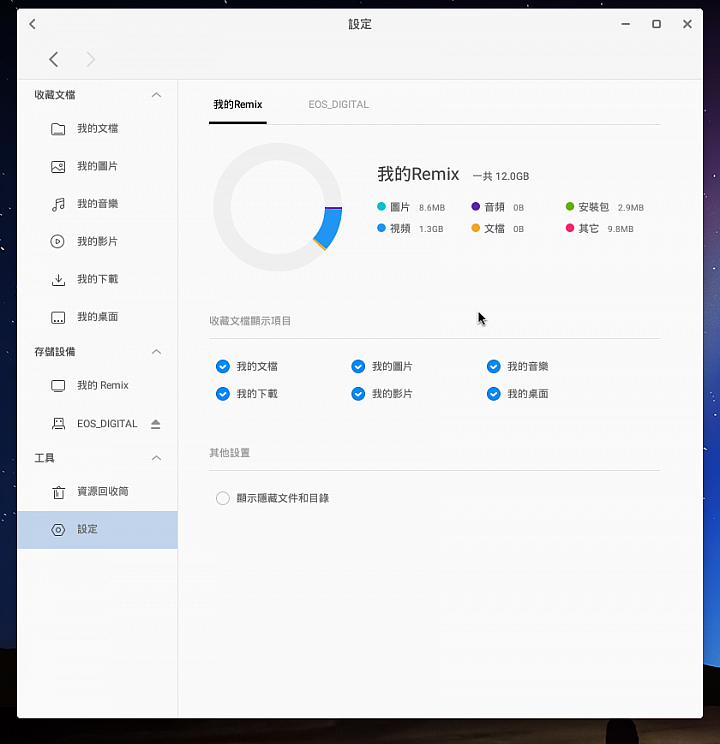Click the 資源回收筒 label in sidebar

pyautogui.click(x=103, y=492)
